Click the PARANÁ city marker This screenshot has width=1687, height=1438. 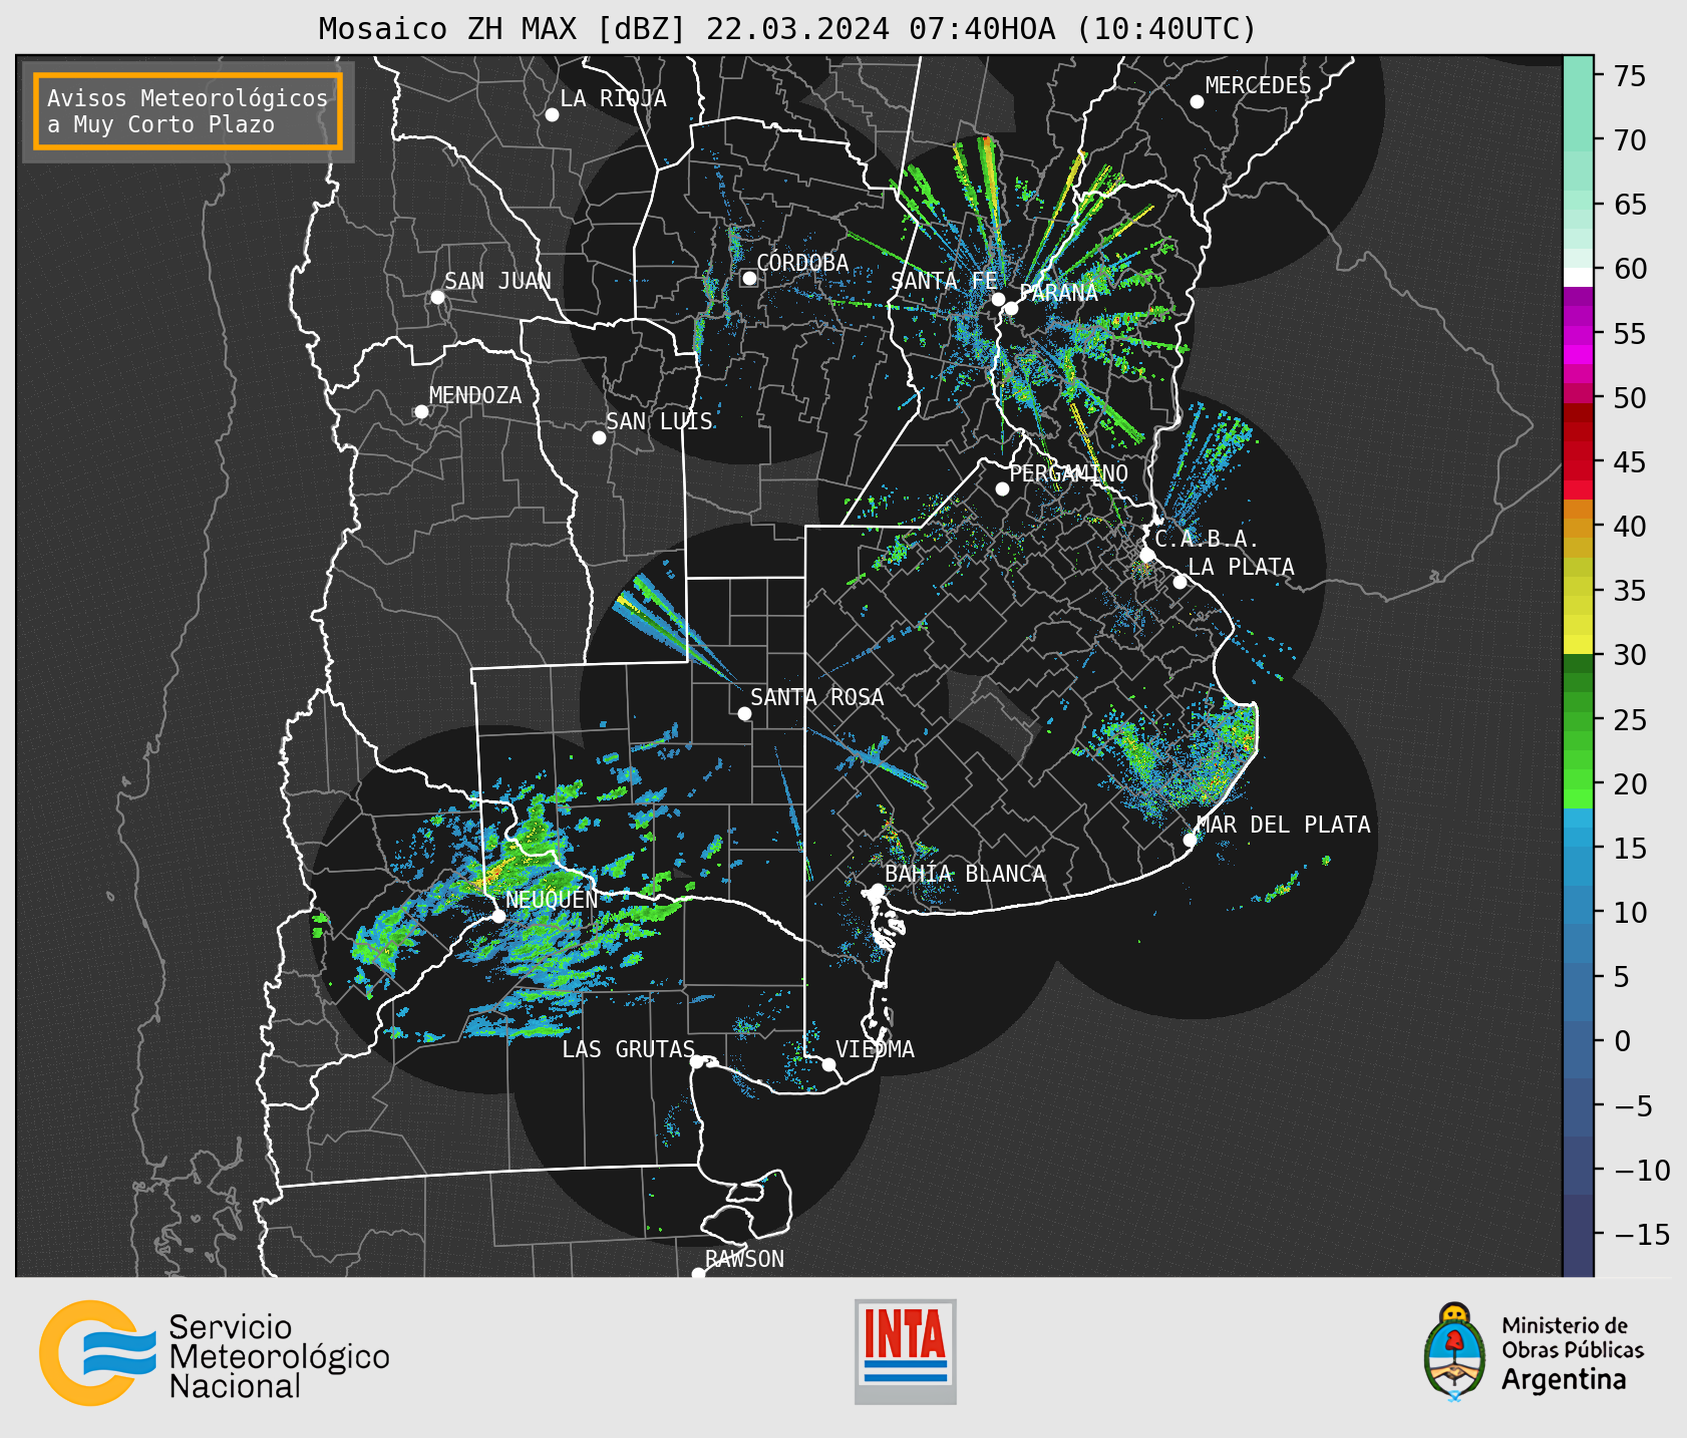click(x=1011, y=308)
